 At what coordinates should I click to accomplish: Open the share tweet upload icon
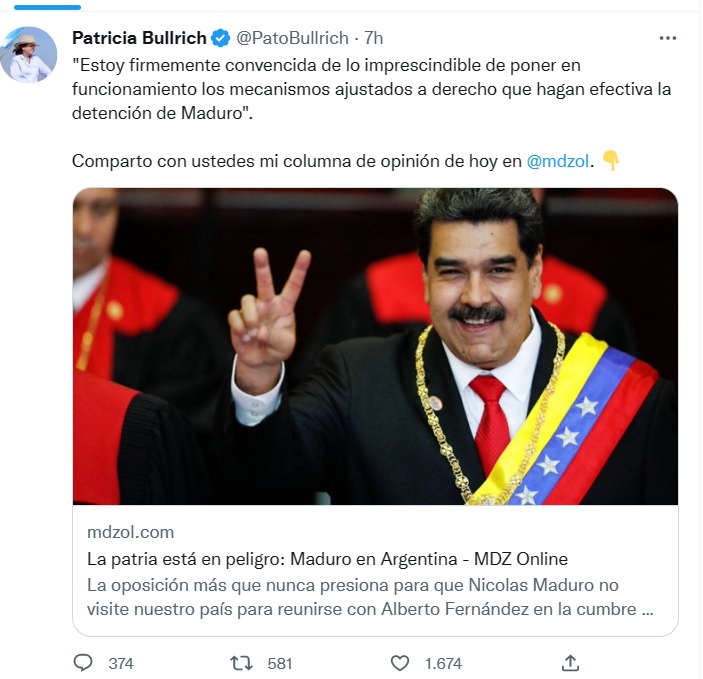[570, 663]
